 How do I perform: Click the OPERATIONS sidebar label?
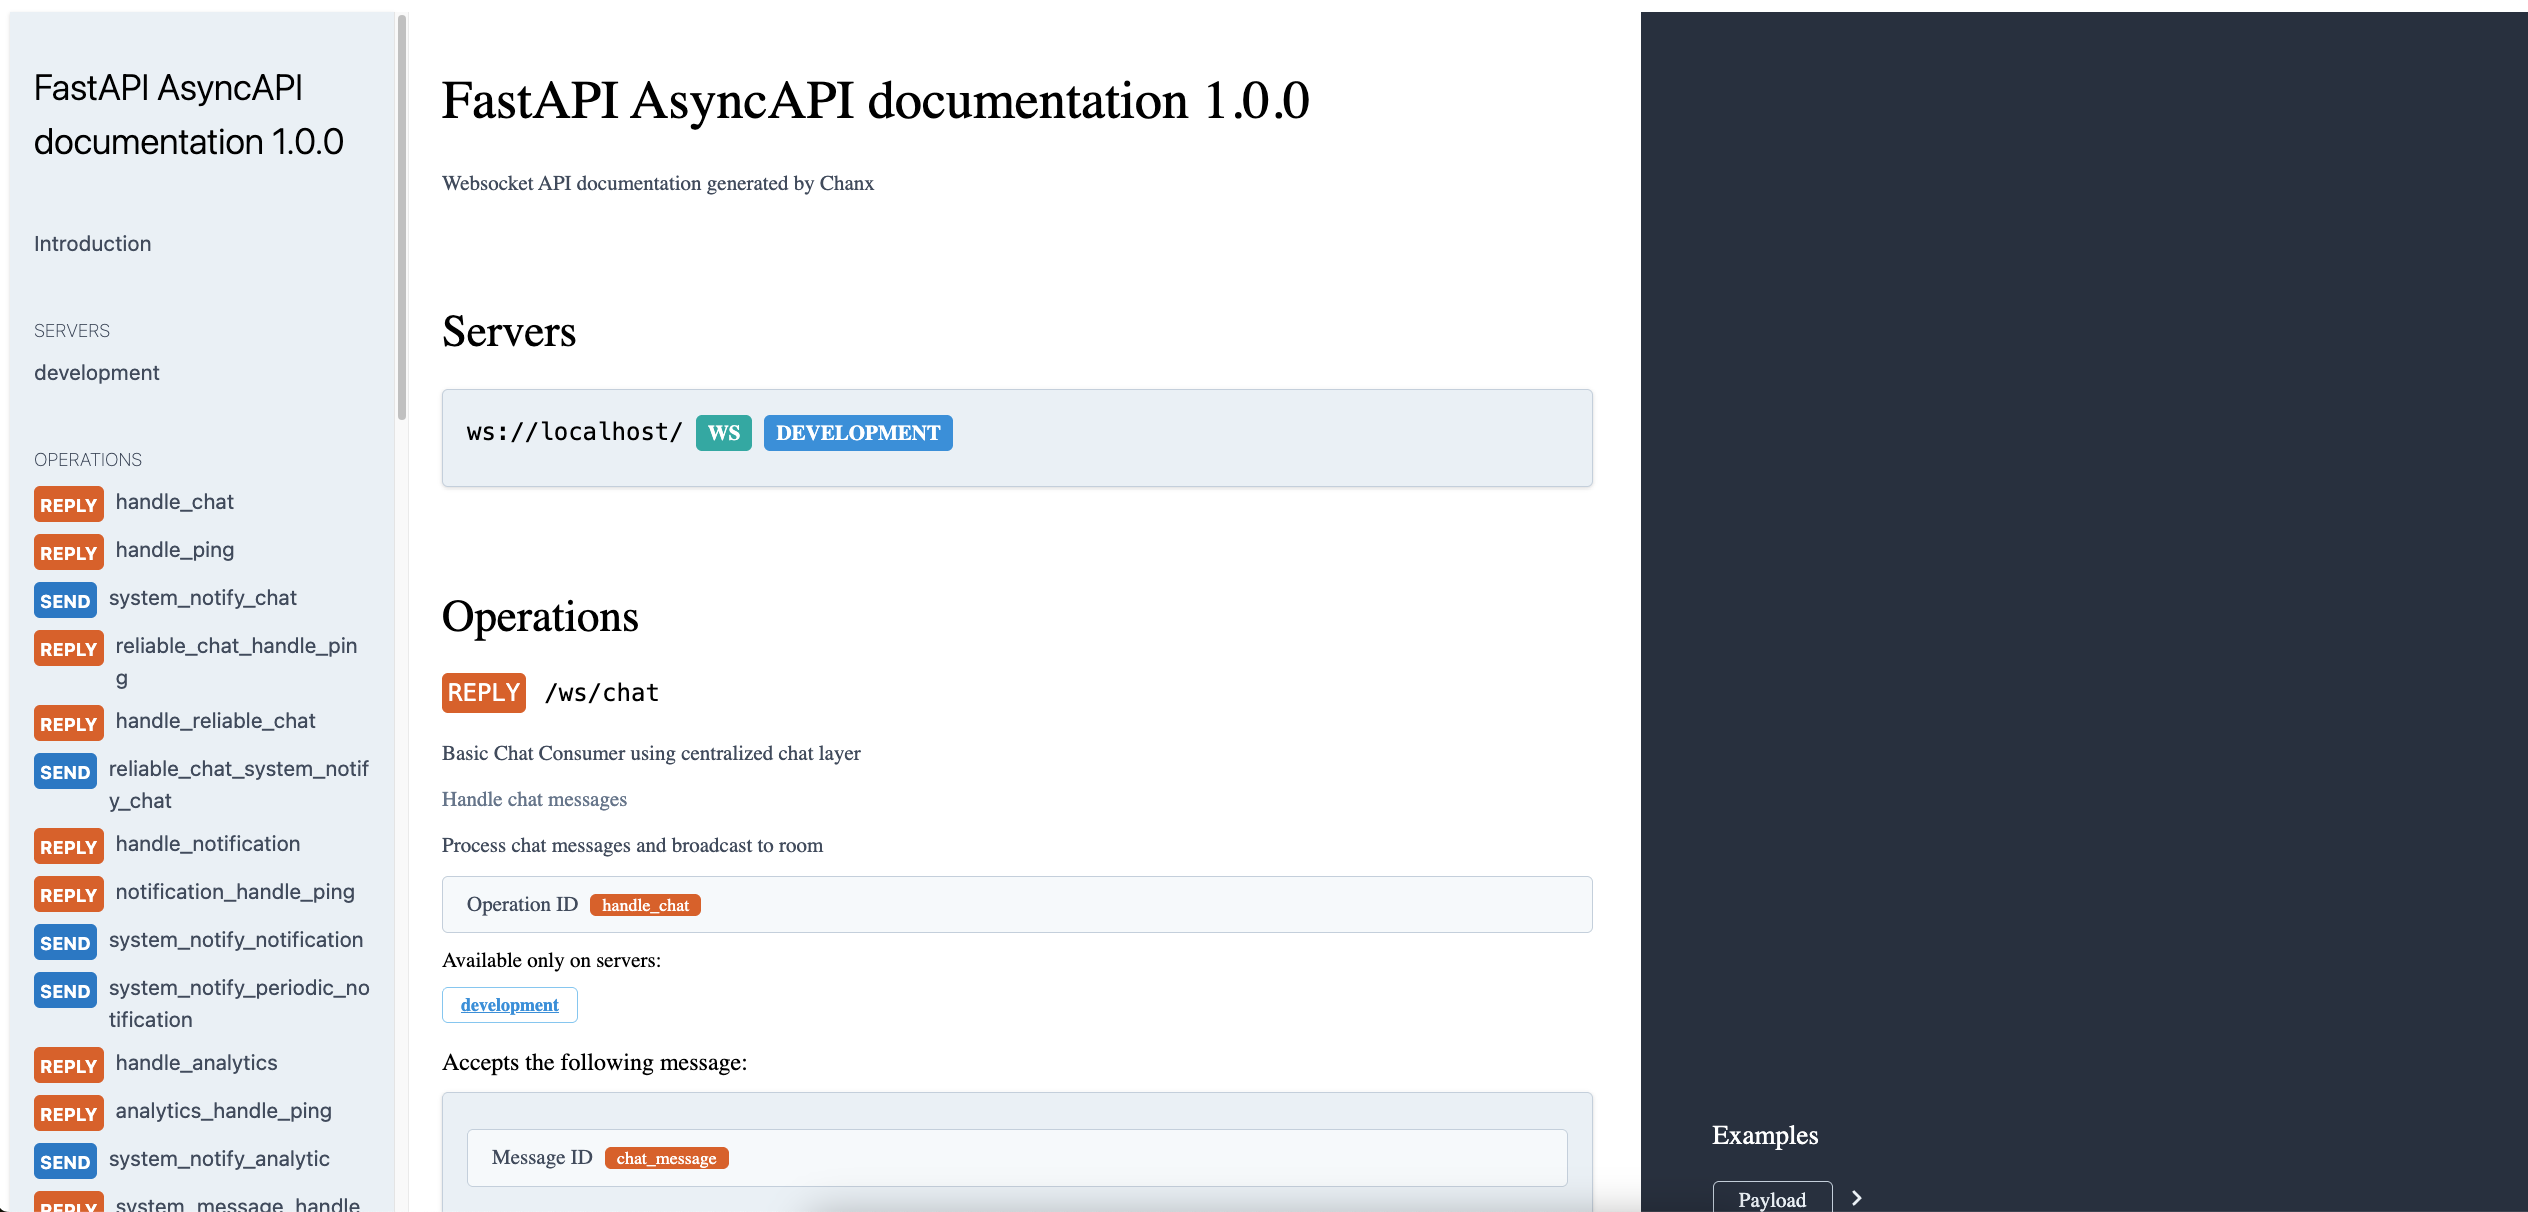(x=88, y=460)
